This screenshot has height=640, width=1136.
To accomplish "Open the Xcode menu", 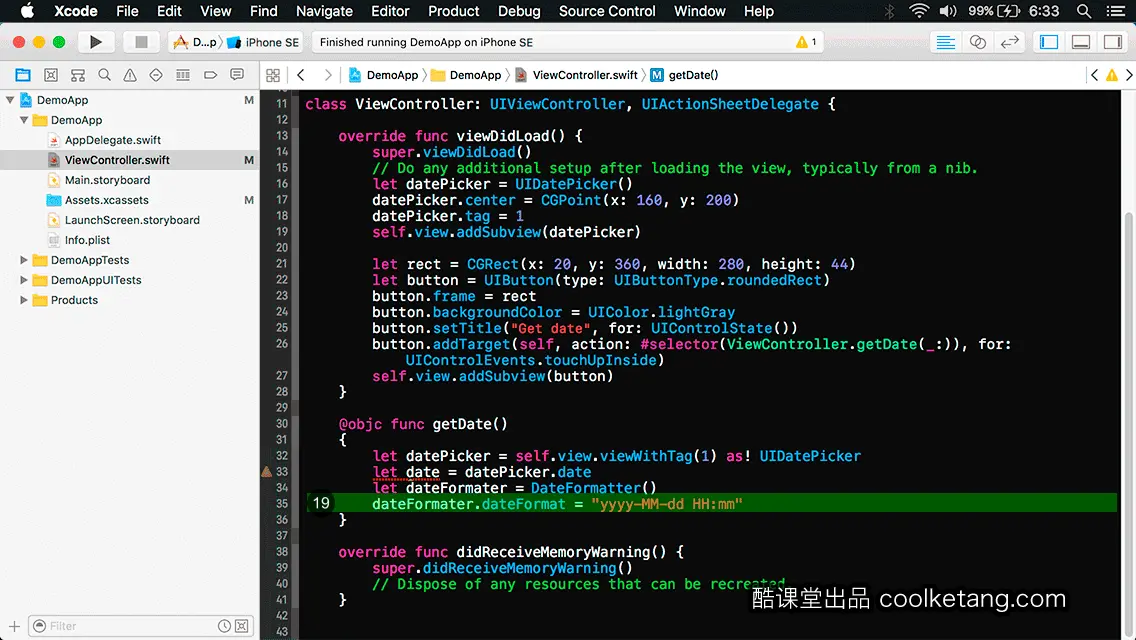I will (75, 11).
